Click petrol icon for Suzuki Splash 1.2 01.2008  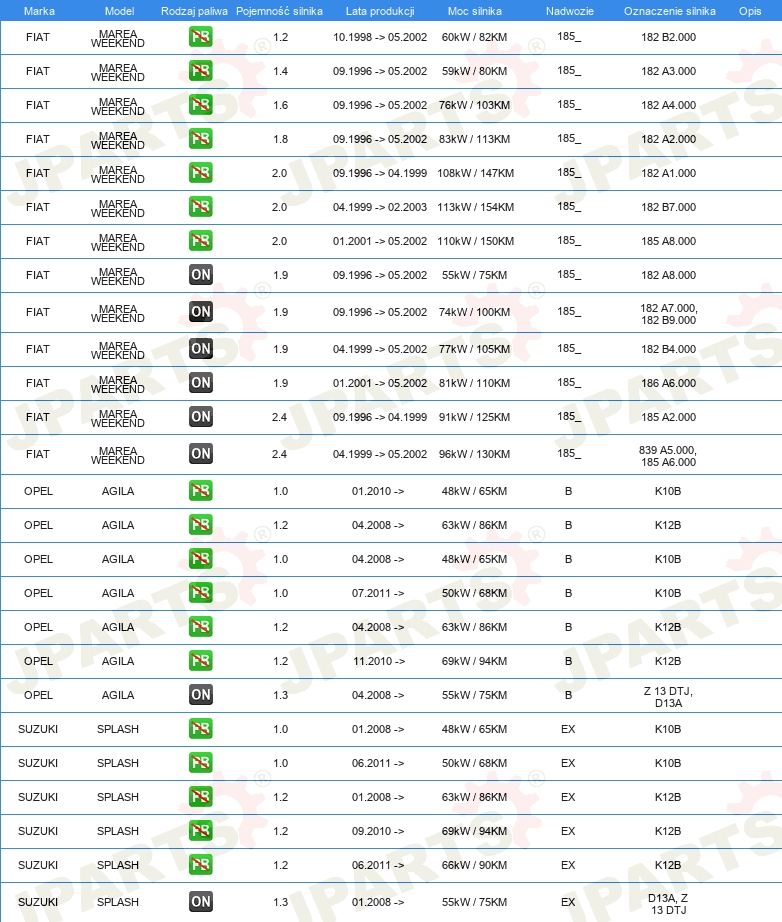tap(200, 797)
